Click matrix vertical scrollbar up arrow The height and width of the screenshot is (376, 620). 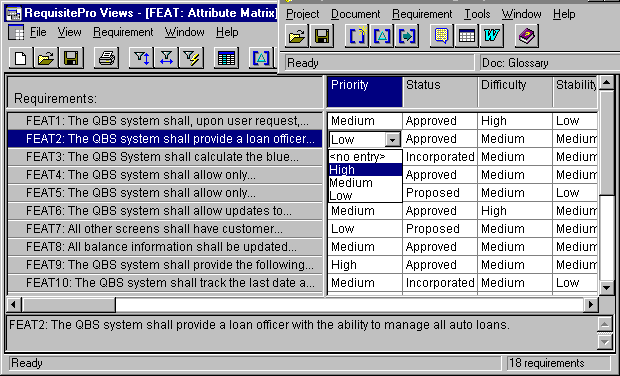pyautogui.click(x=606, y=83)
